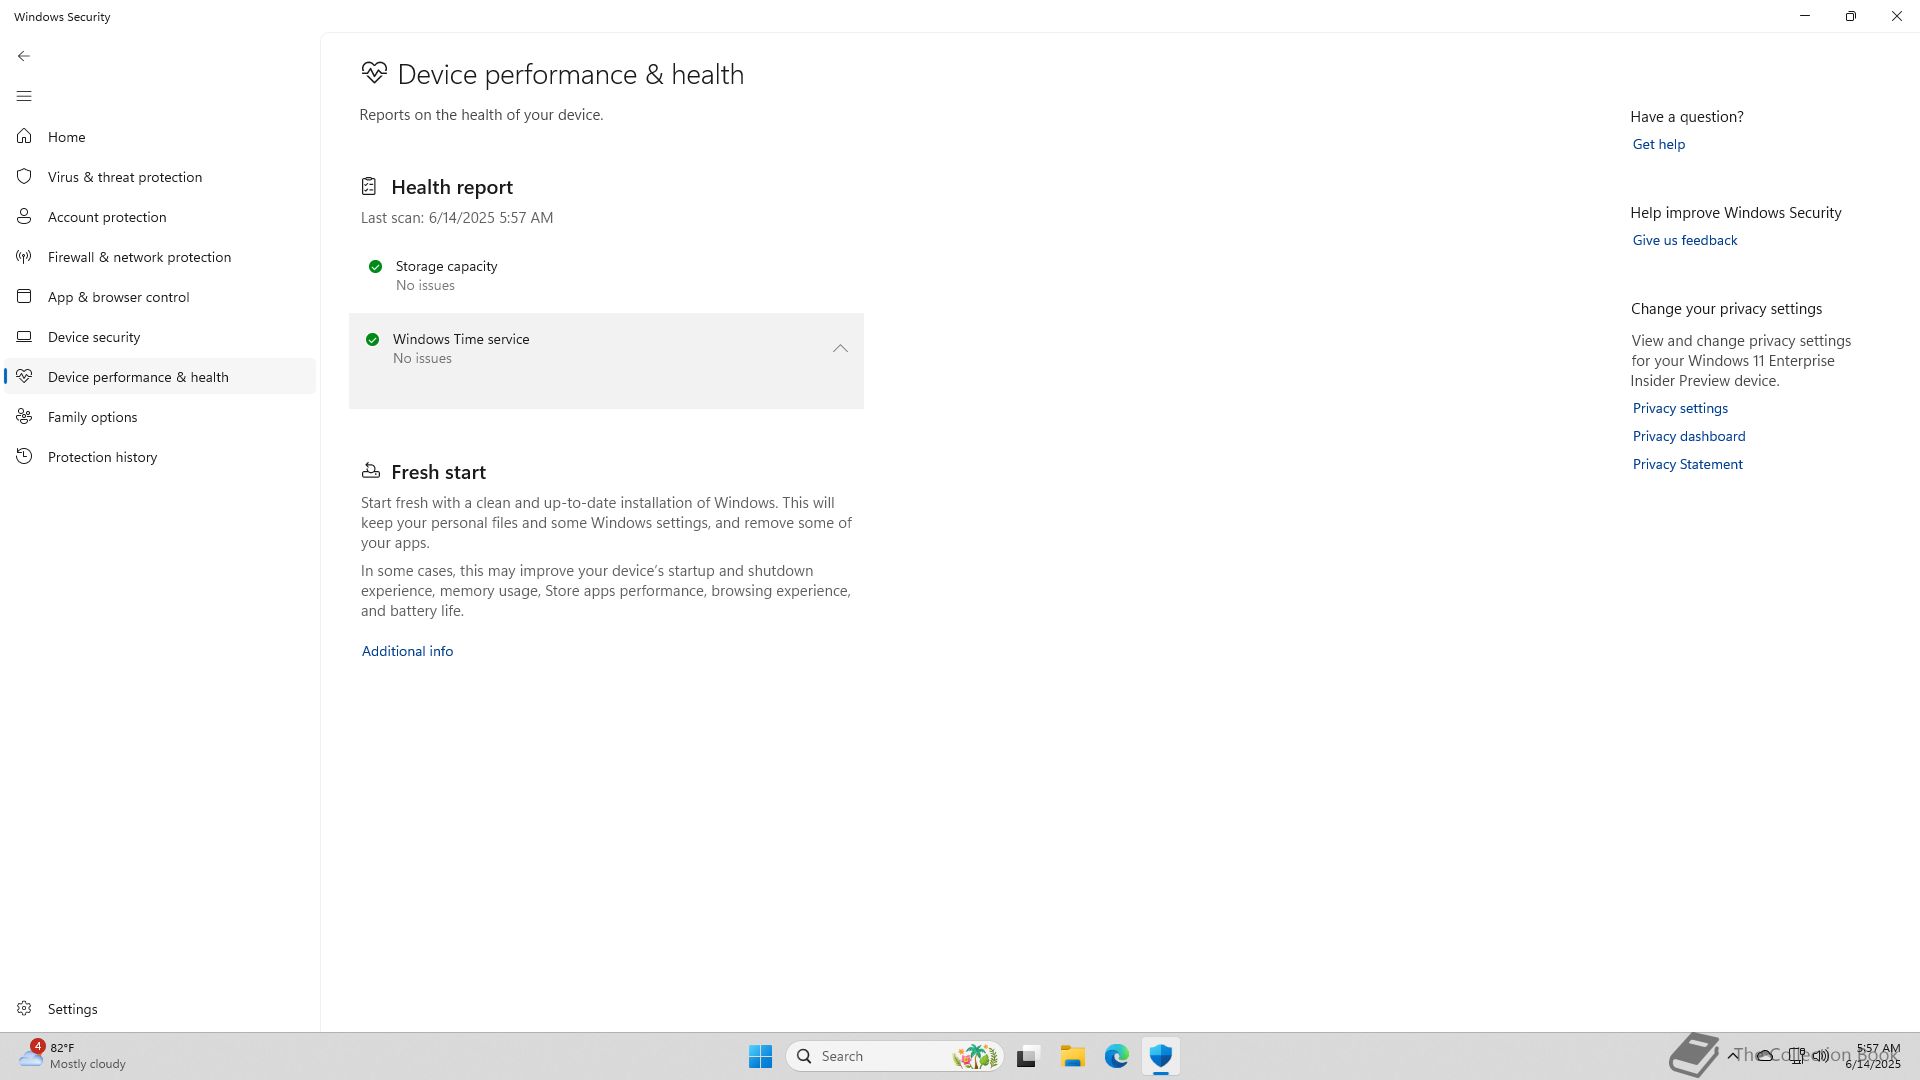Open Privacy dashboard link
1920x1080 pixels.
pyautogui.click(x=1688, y=436)
